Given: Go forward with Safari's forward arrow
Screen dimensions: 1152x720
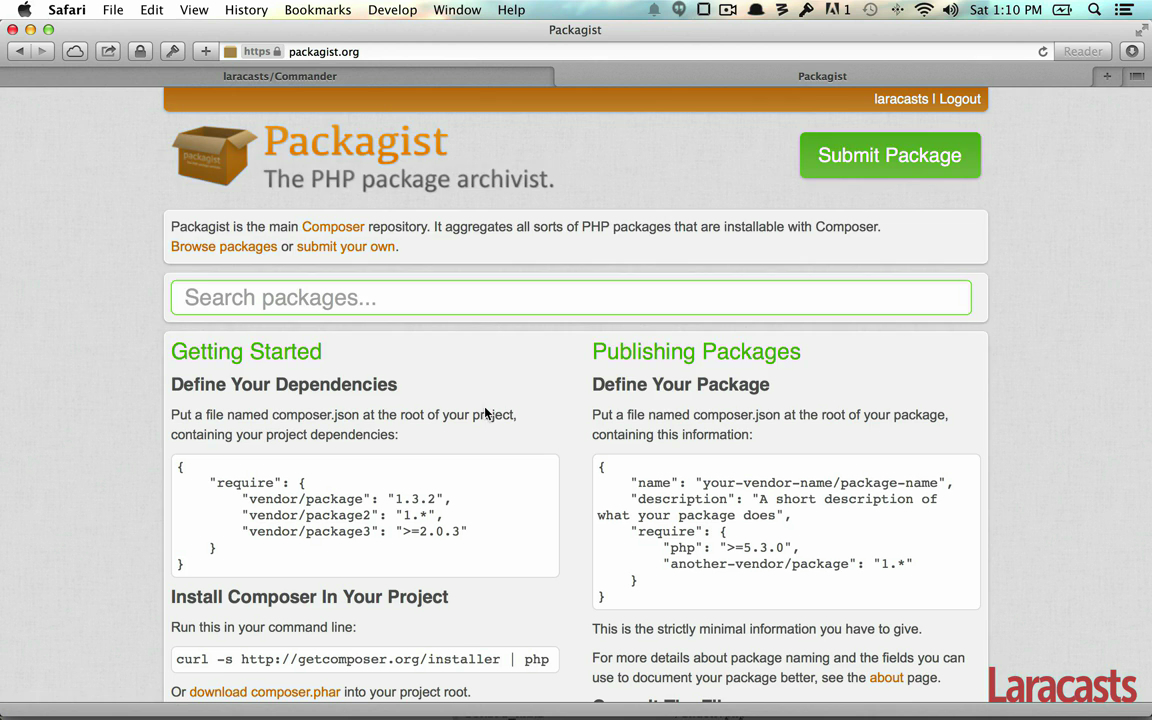Looking at the screenshot, I should (43, 51).
